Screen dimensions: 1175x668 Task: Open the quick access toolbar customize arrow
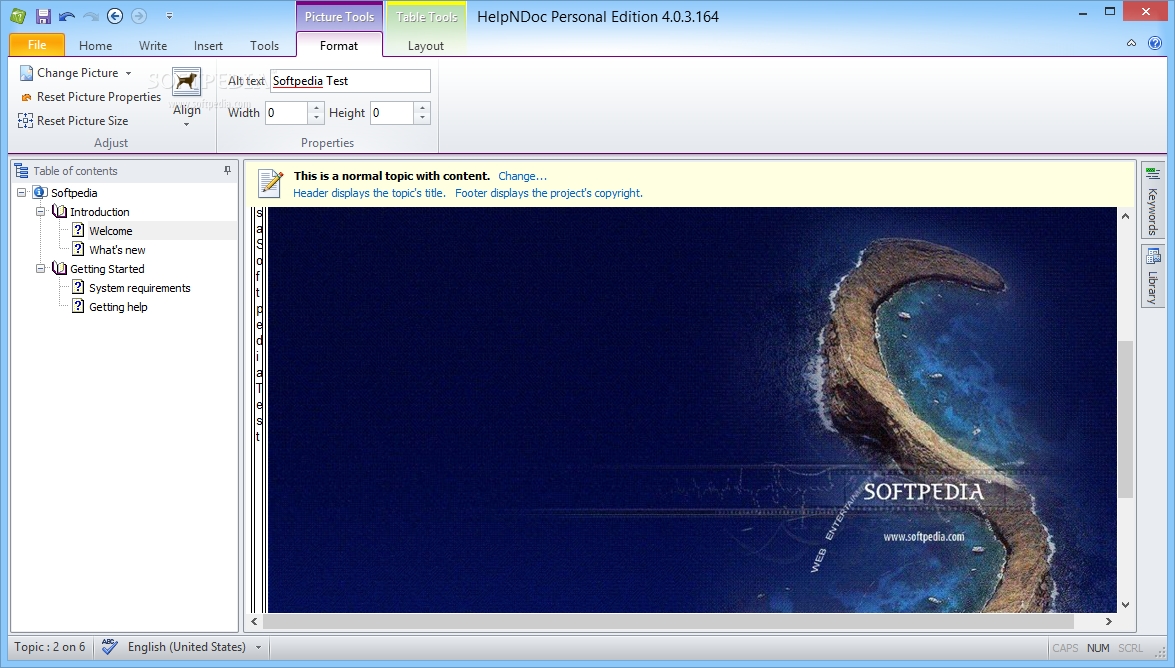pos(169,16)
